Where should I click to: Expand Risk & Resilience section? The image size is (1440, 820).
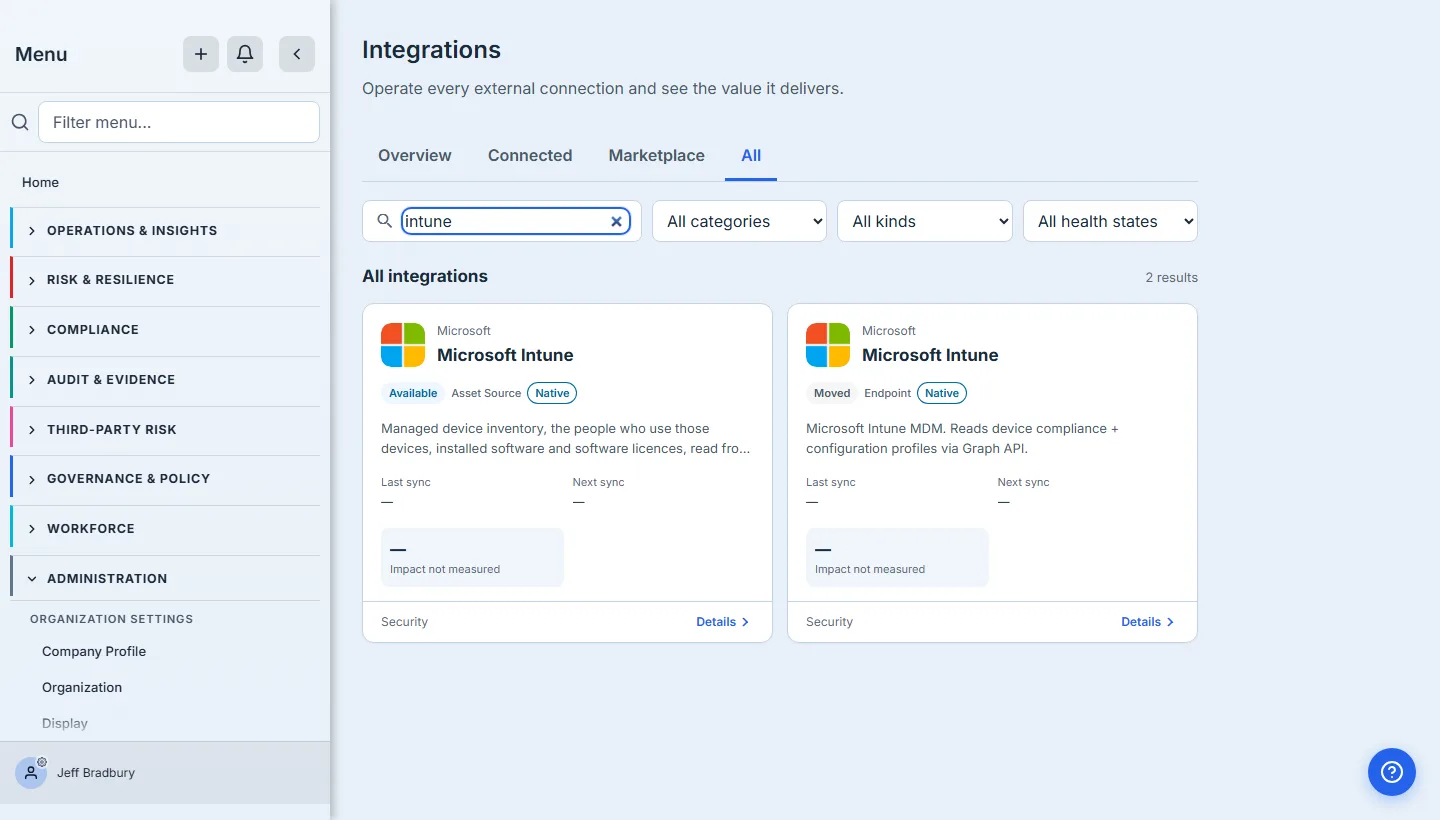165,280
